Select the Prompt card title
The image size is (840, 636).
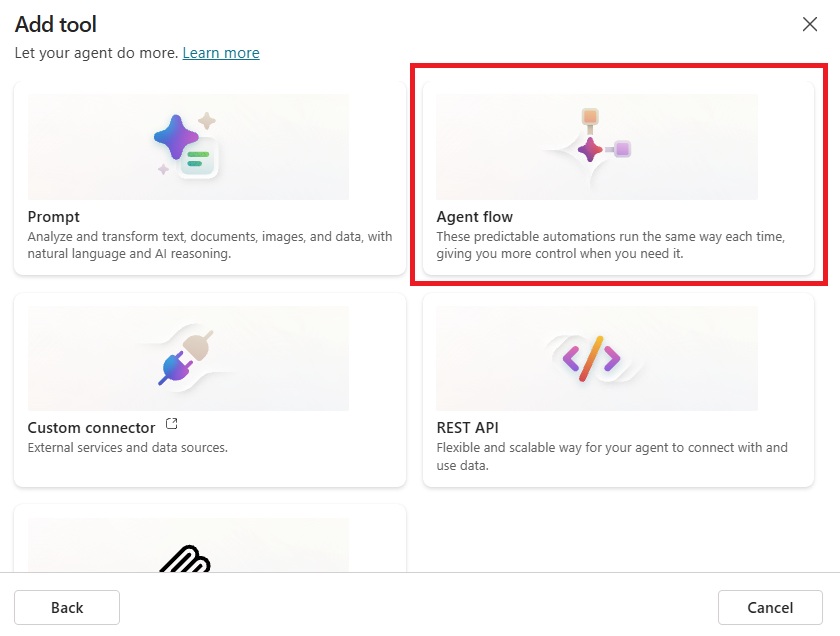(54, 217)
